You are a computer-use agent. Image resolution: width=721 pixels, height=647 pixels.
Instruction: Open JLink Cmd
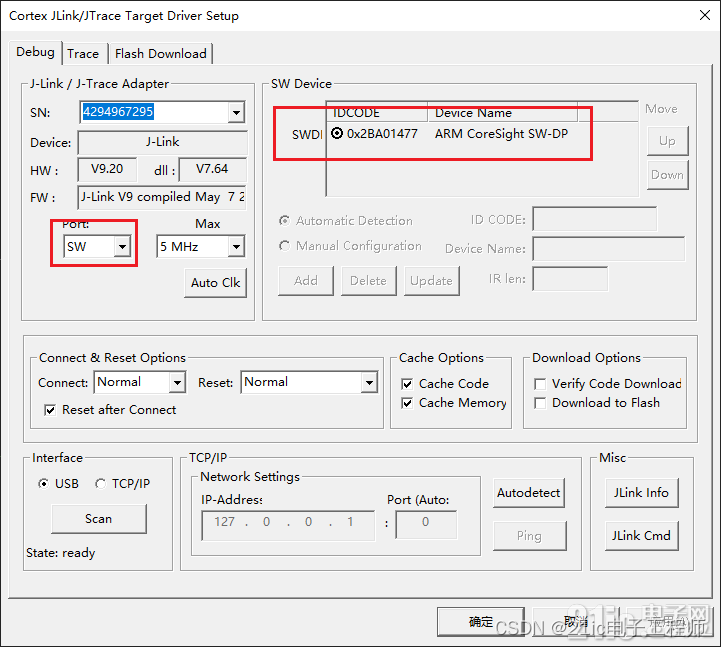pyautogui.click(x=641, y=536)
